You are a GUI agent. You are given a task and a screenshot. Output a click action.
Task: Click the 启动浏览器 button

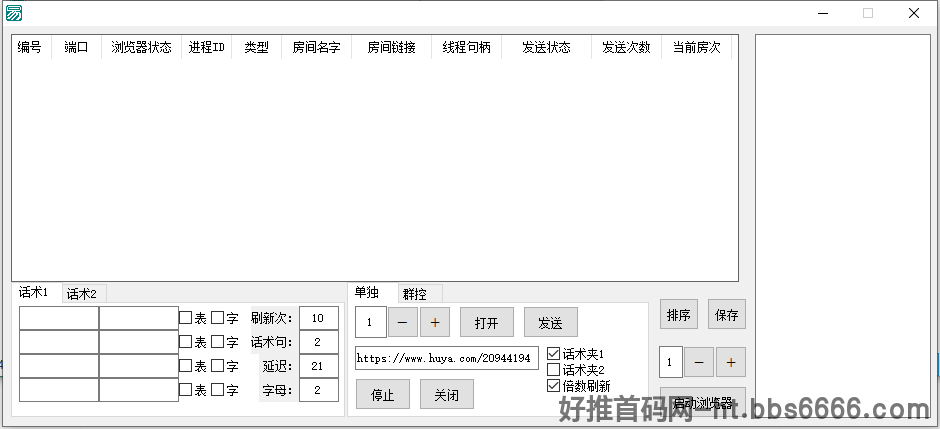pyautogui.click(x=703, y=400)
